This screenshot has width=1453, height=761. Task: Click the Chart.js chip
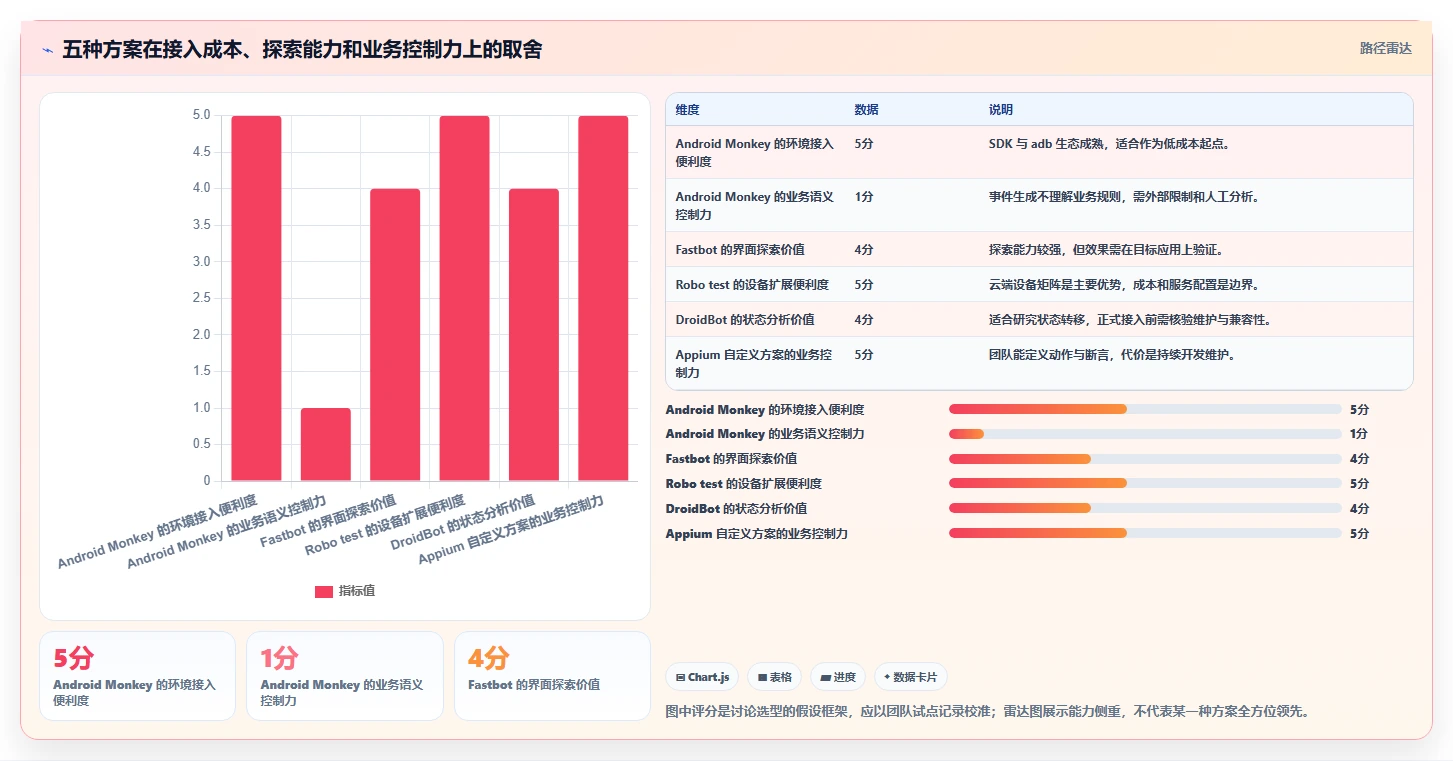pos(703,677)
